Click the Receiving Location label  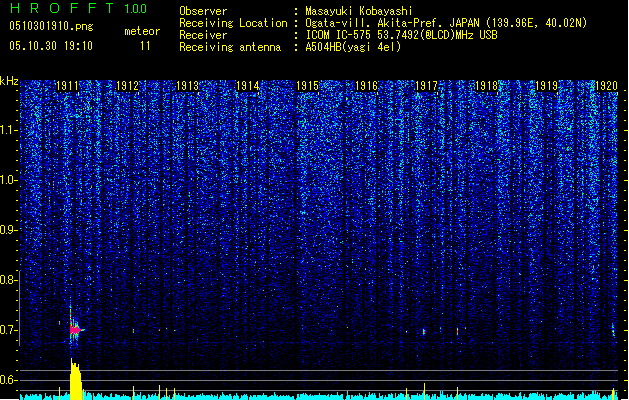(233, 23)
